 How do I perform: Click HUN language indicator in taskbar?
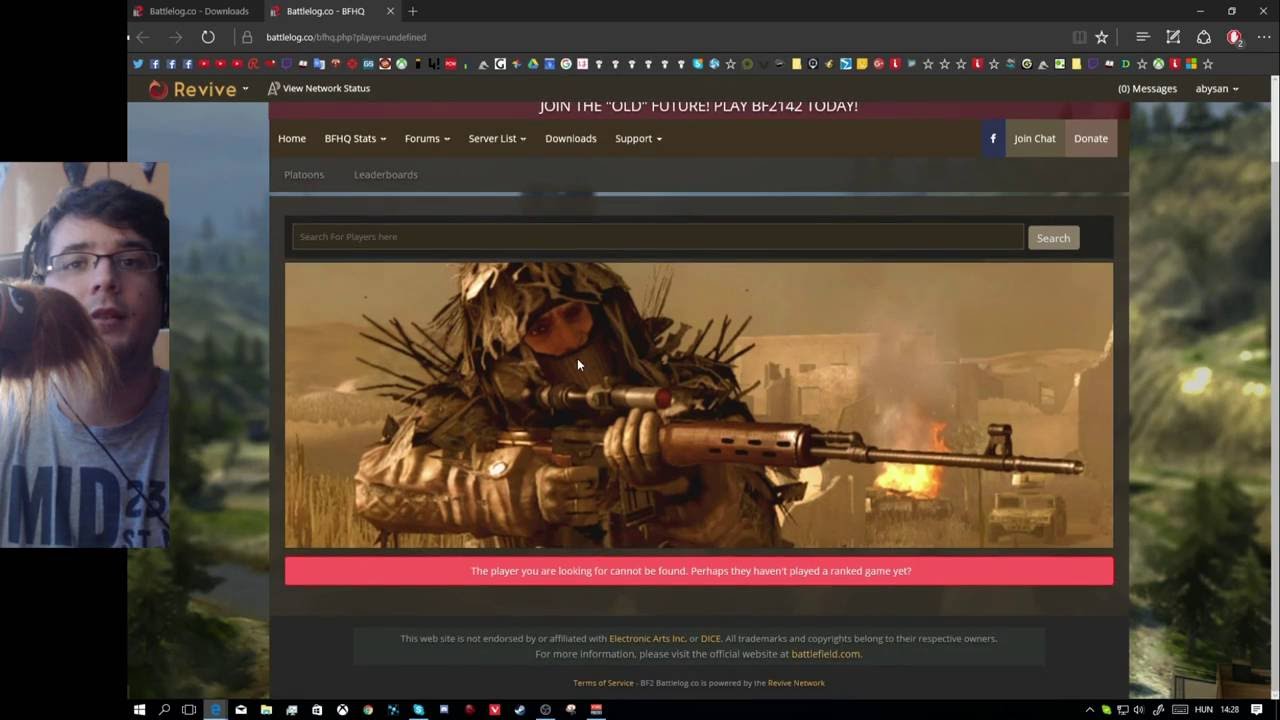[x=1203, y=710]
